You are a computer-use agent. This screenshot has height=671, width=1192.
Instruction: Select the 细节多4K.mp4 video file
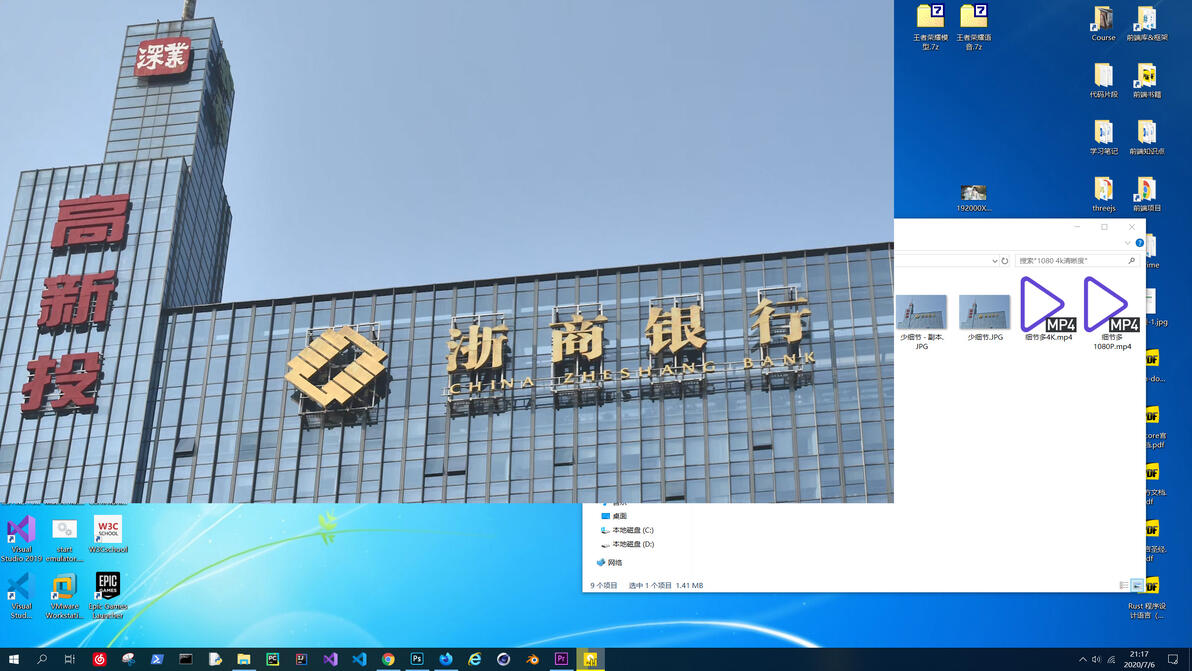pyautogui.click(x=1048, y=309)
